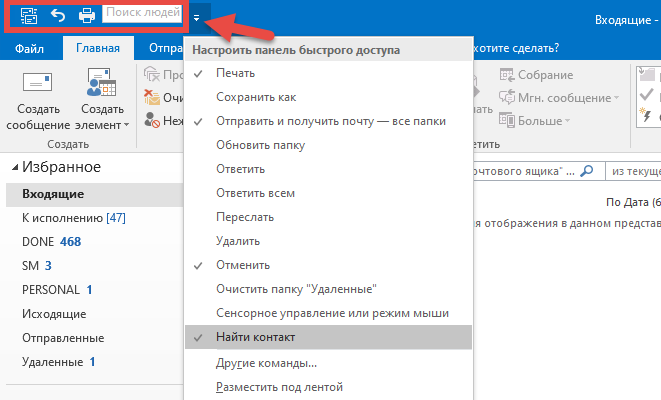Click the junk mail (Неж...) icon
This screenshot has width=661, height=400.
[152, 121]
